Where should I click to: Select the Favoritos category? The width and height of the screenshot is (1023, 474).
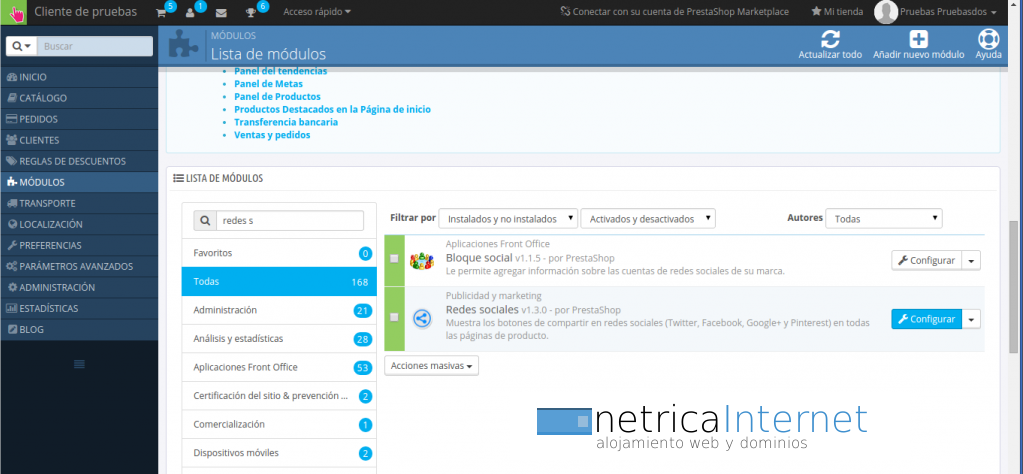pos(279,253)
